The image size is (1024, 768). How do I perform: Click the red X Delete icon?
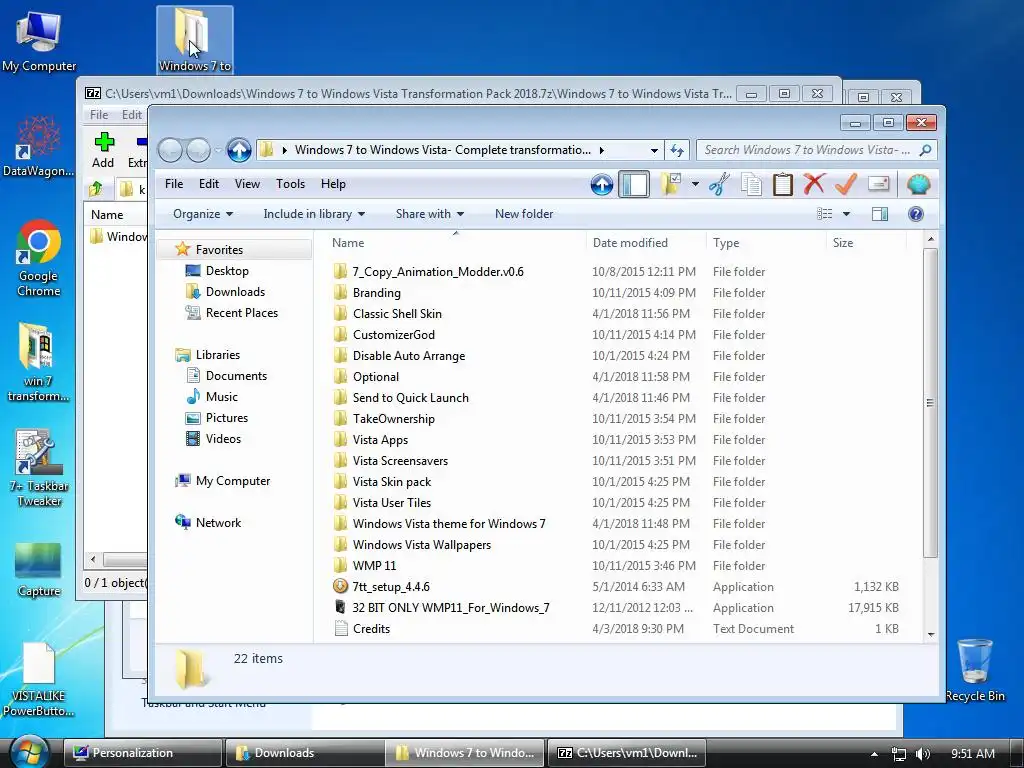[x=814, y=184]
